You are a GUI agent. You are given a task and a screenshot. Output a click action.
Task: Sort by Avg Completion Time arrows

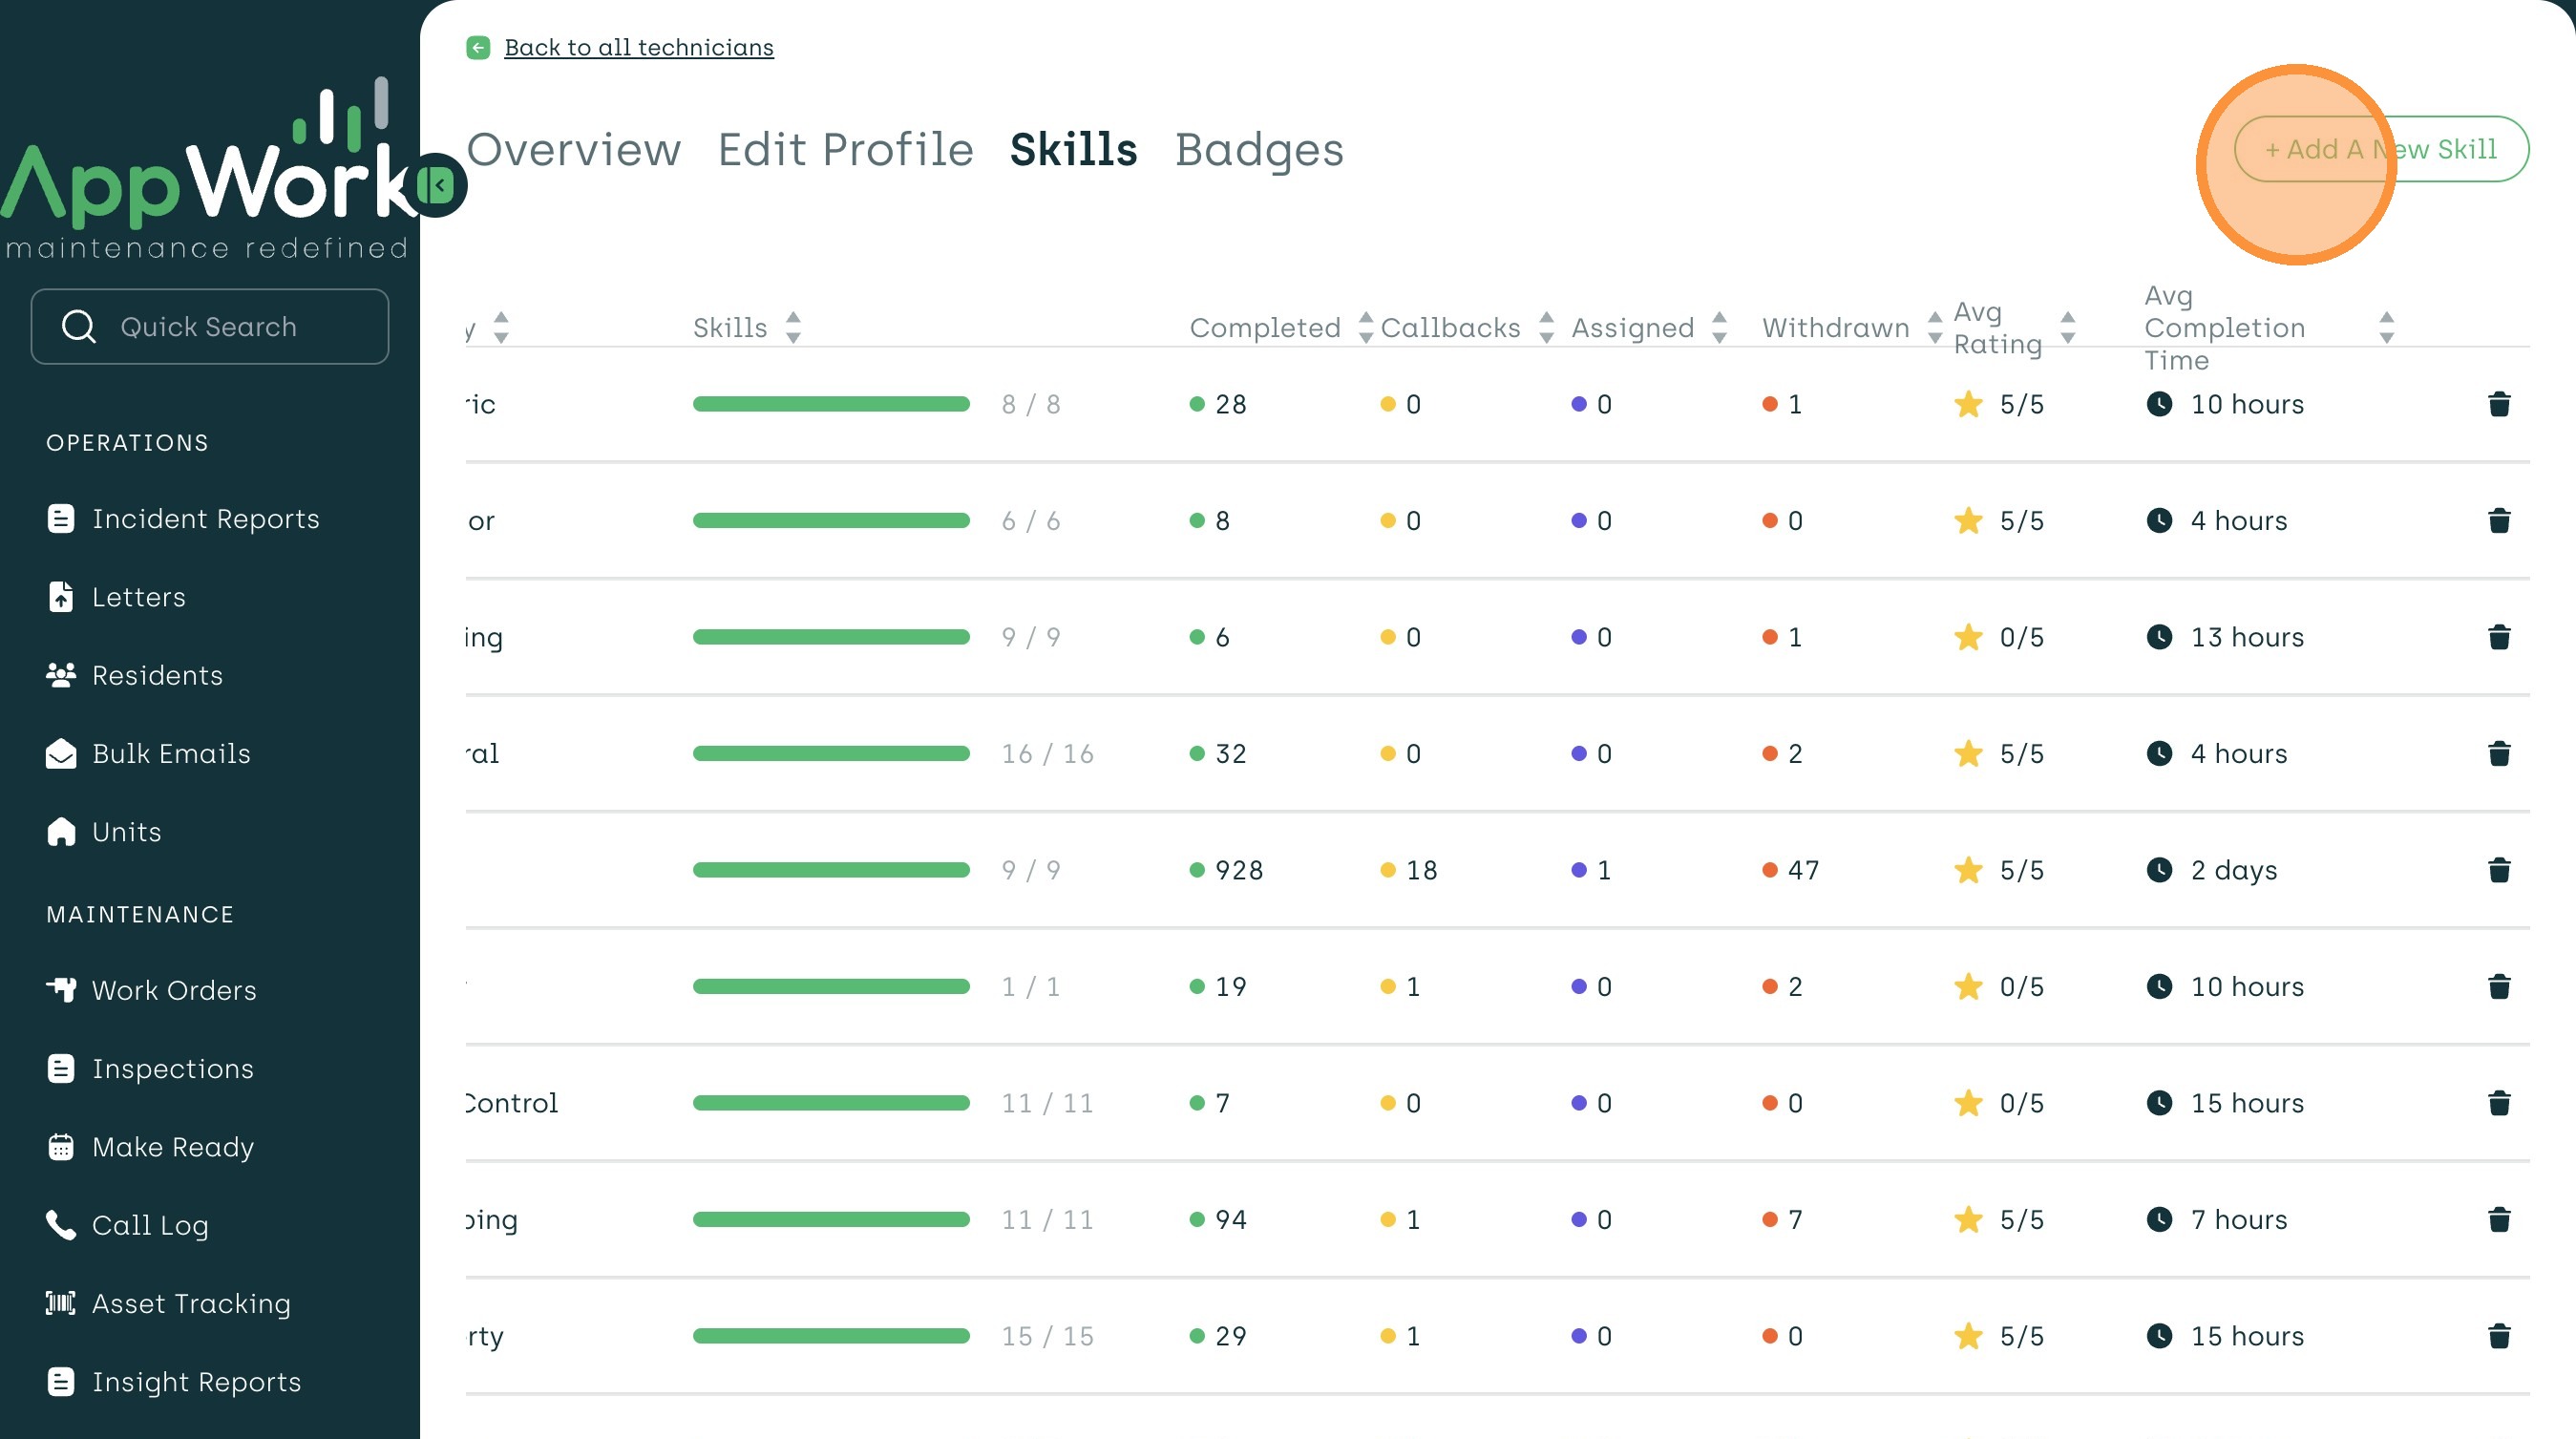point(2386,327)
